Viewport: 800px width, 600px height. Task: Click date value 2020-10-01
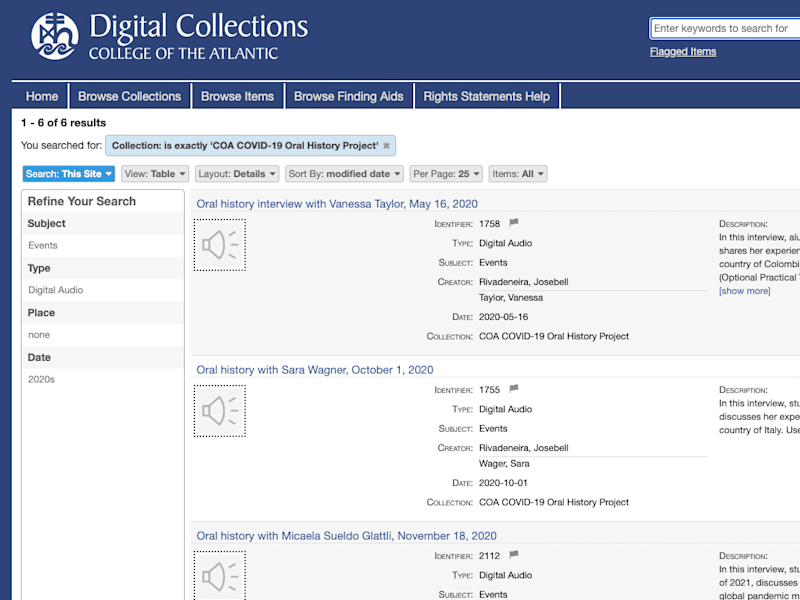[503, 483]
